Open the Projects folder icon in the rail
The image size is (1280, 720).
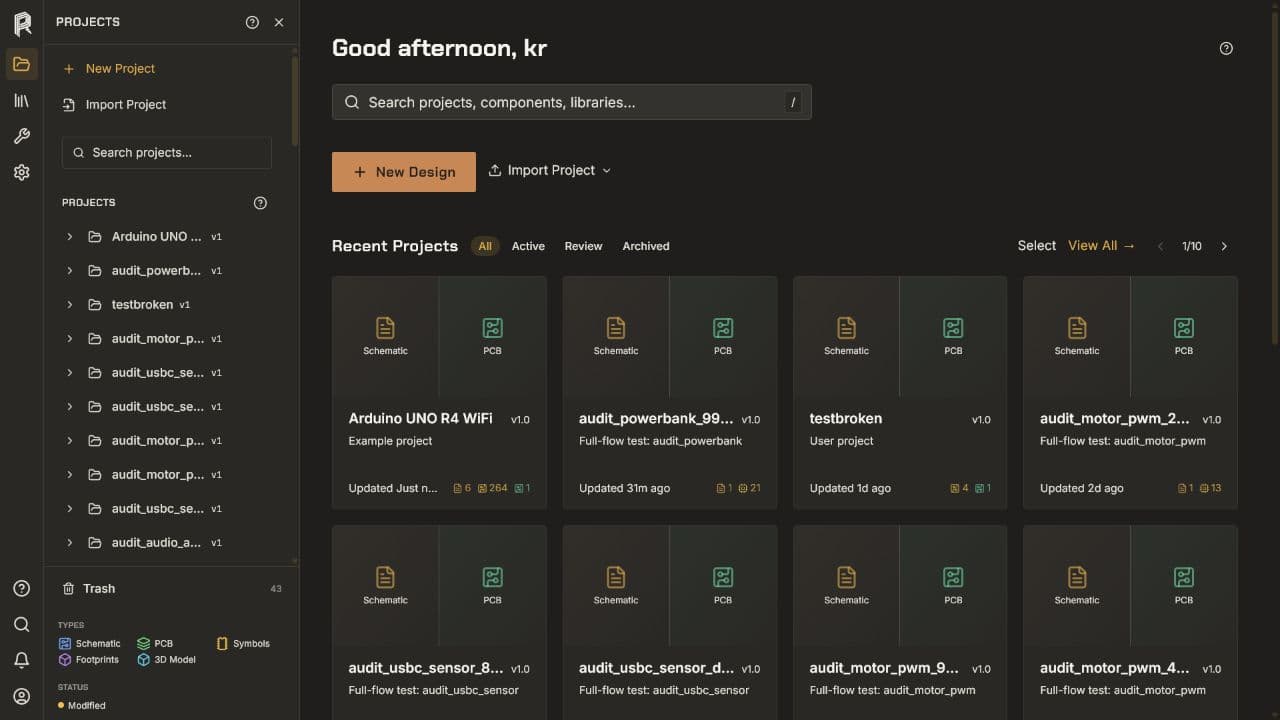[x=22, y=65]
